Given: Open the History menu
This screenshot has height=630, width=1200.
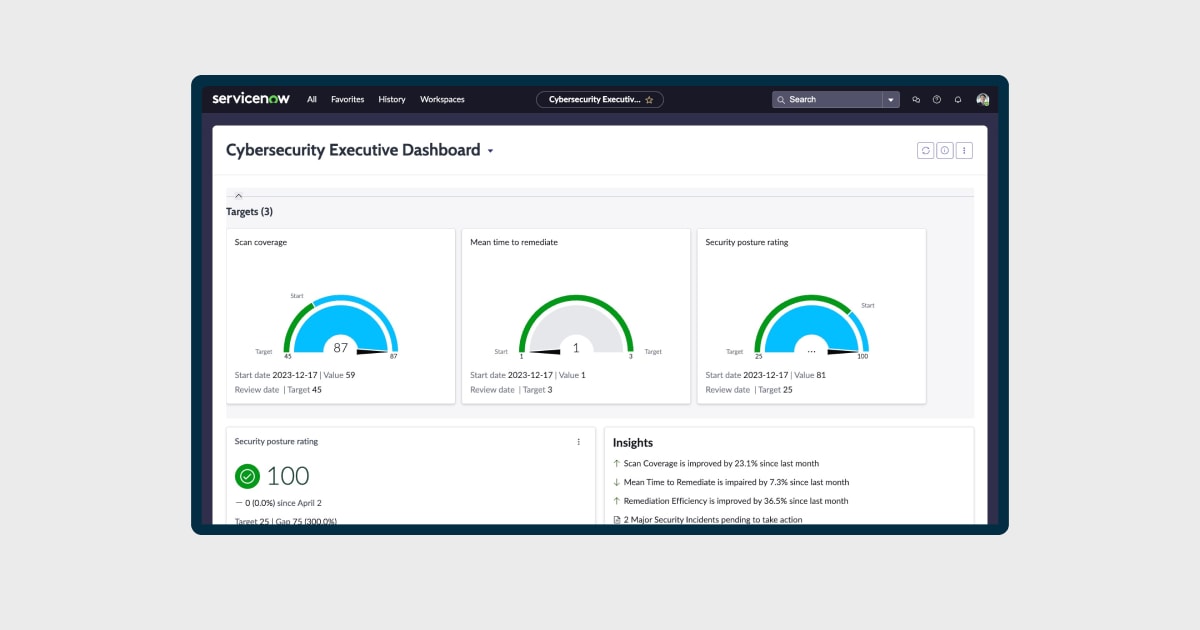Looking at the screenshot, I should point(392,100).
